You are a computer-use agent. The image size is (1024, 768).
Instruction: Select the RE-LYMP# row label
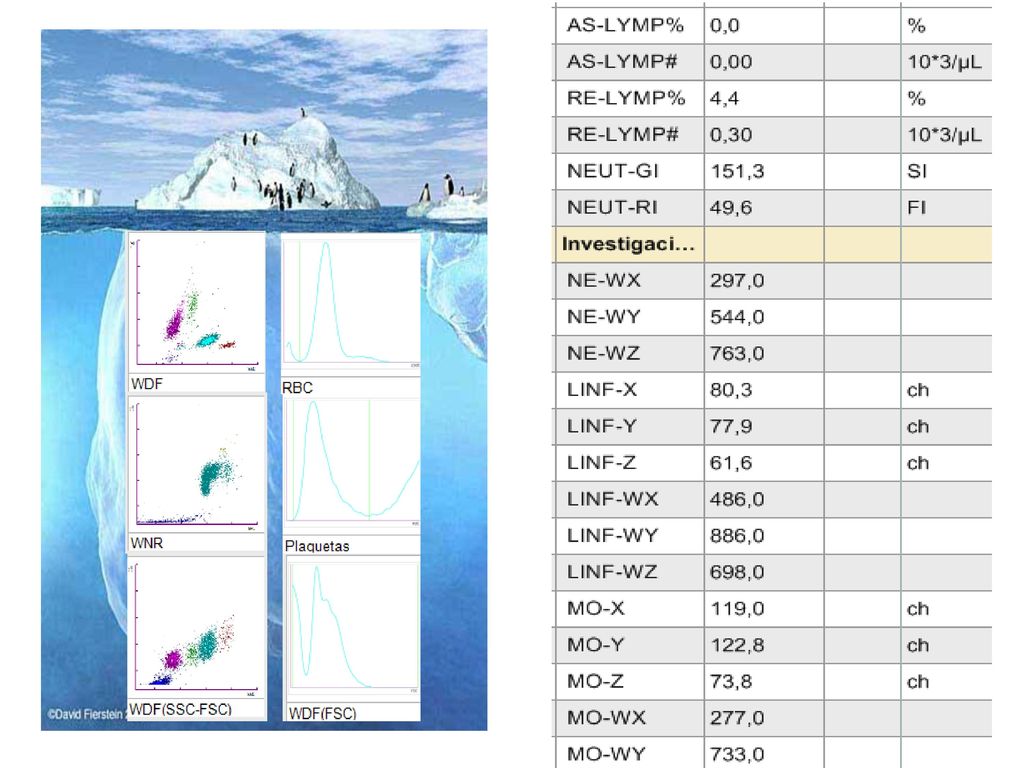622,135
